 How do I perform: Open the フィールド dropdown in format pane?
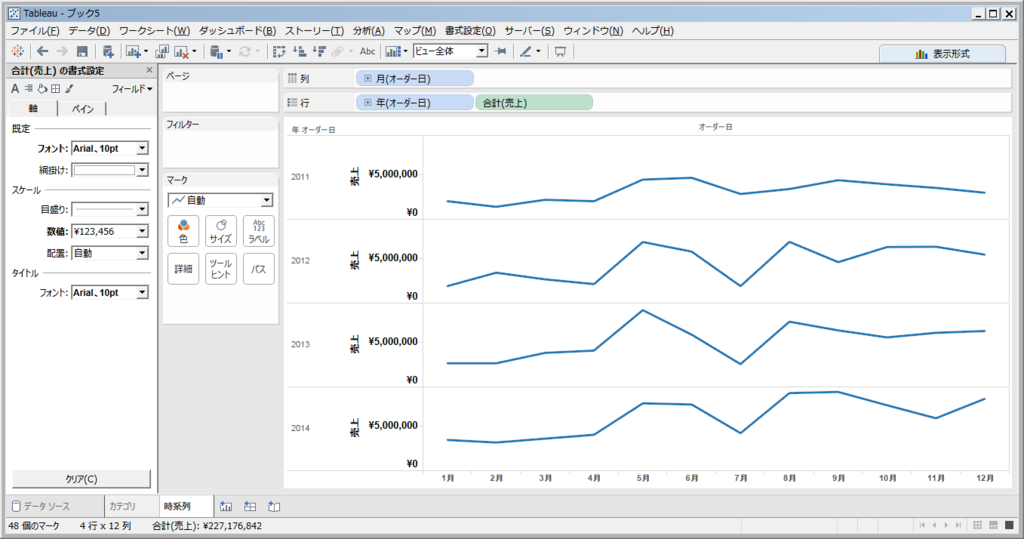[x=132, y=89]
